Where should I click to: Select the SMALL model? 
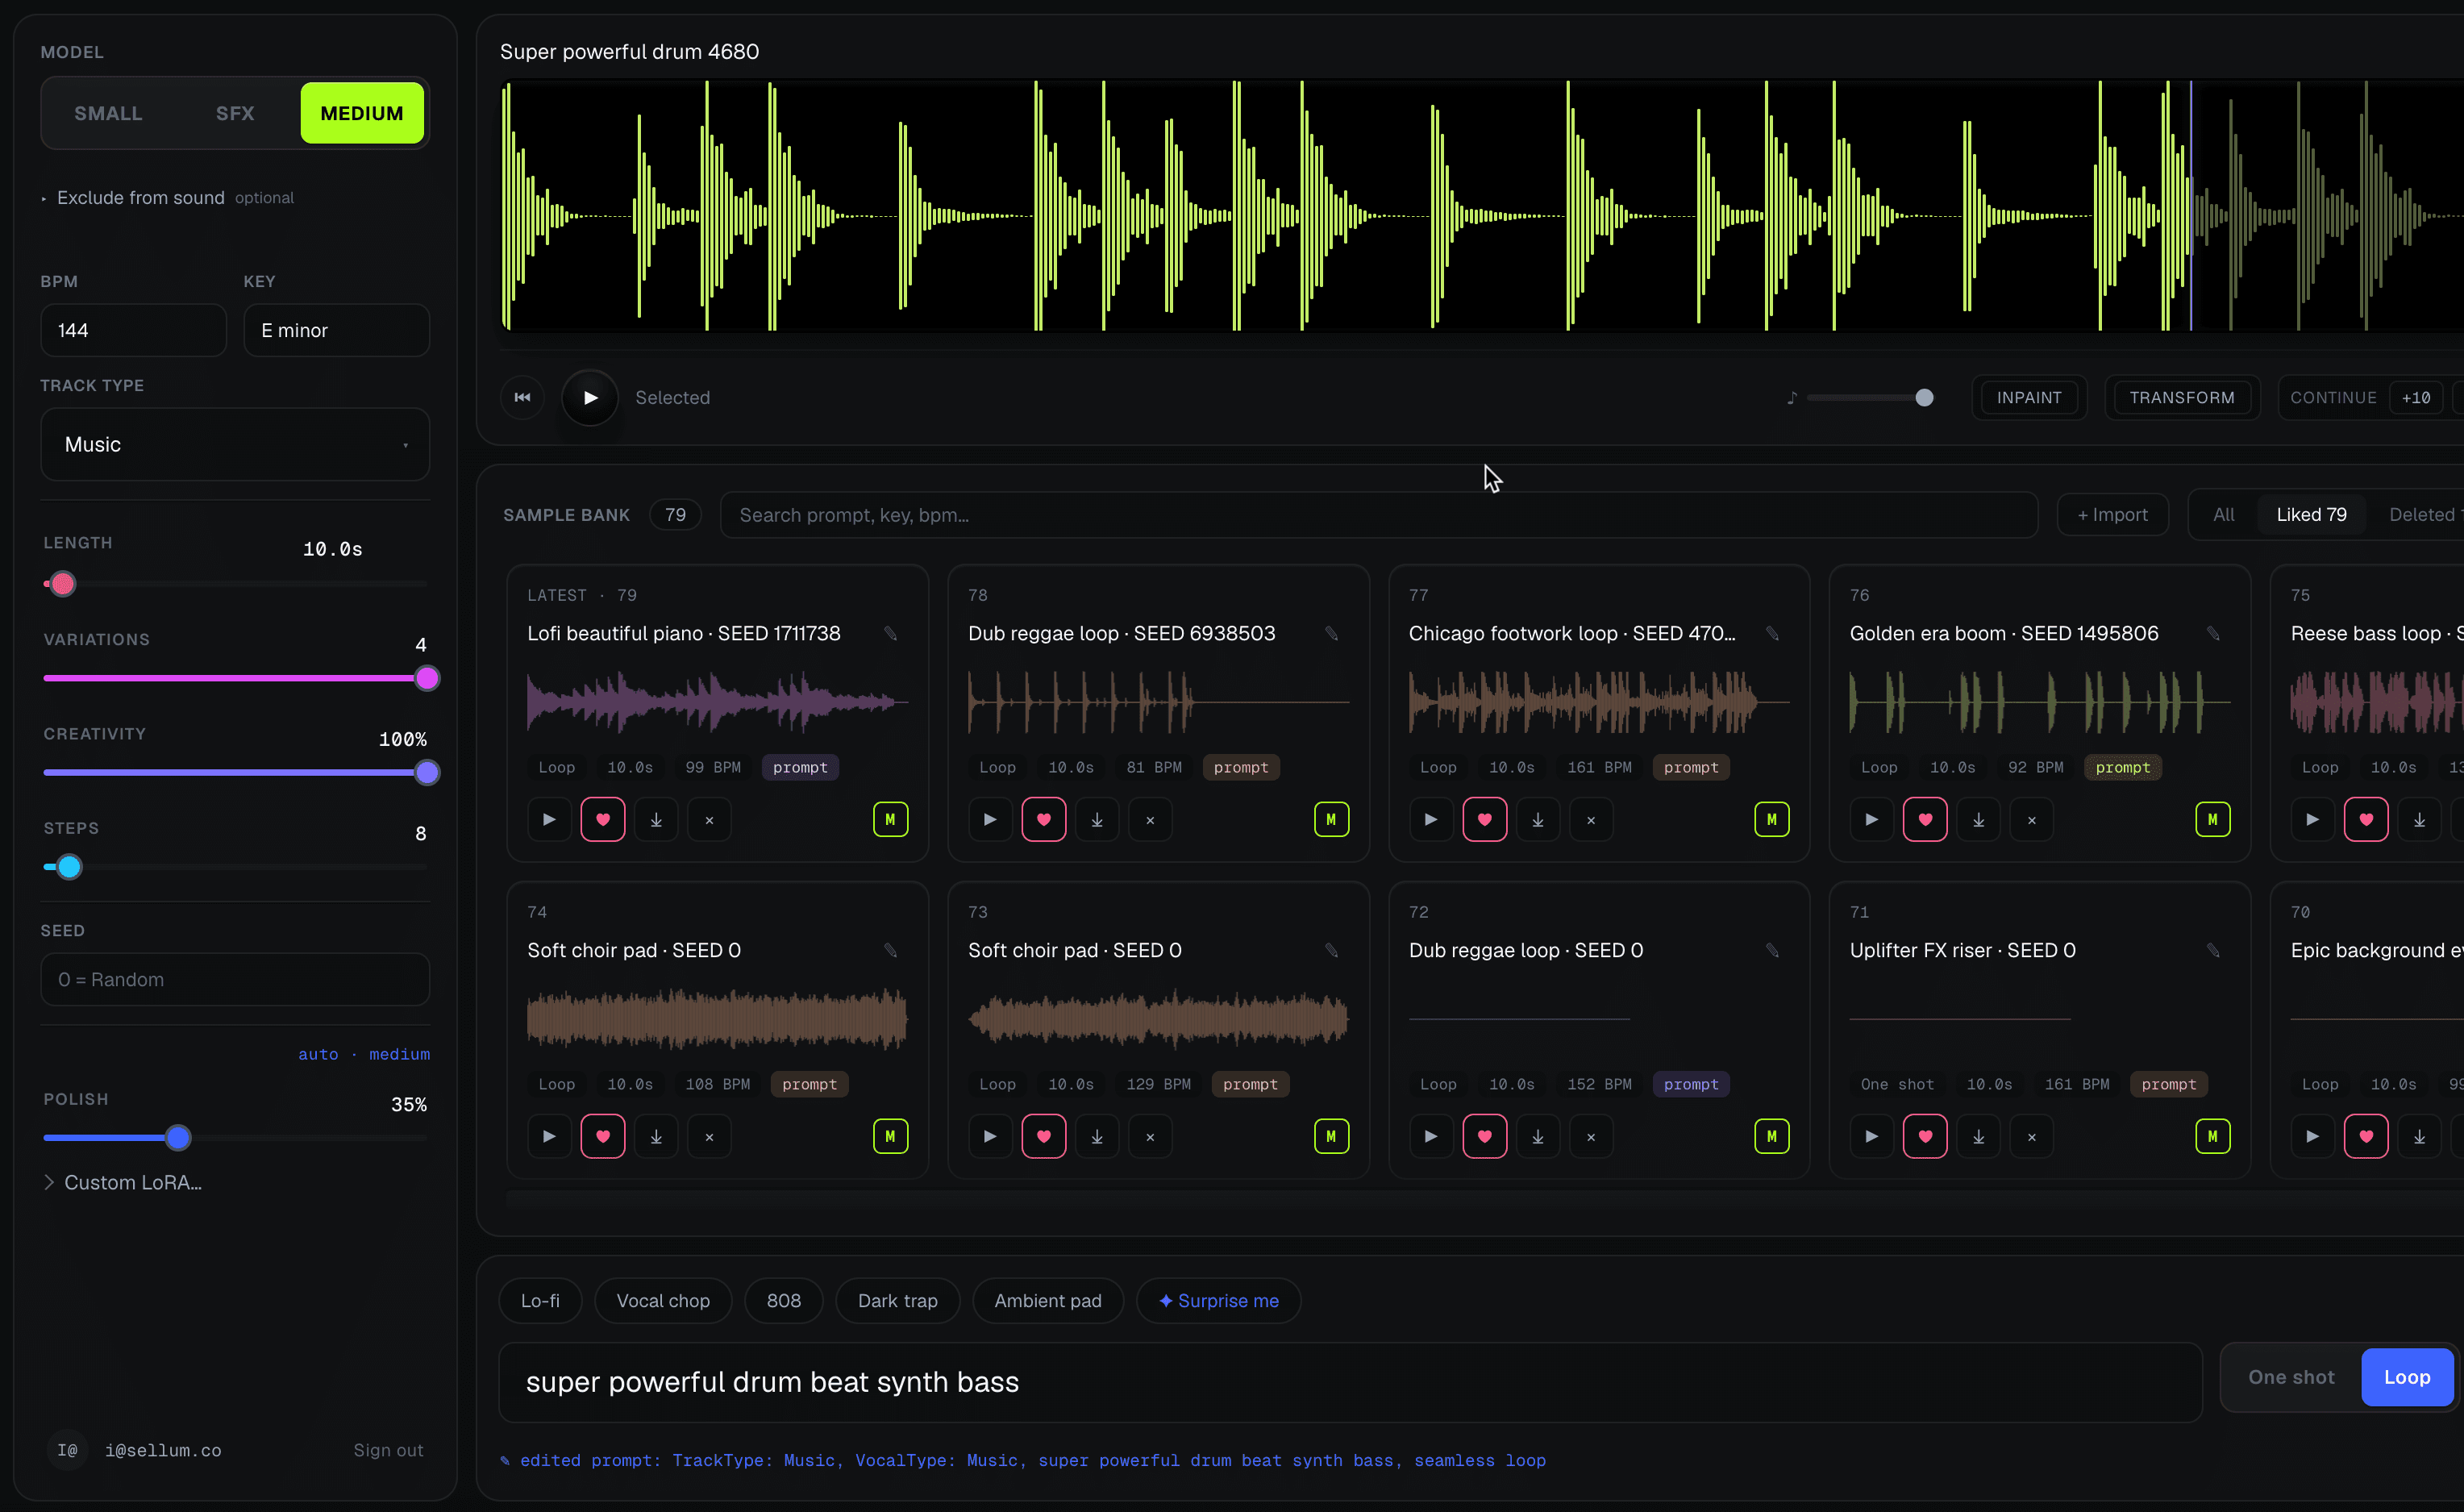(x=108, y=113)
